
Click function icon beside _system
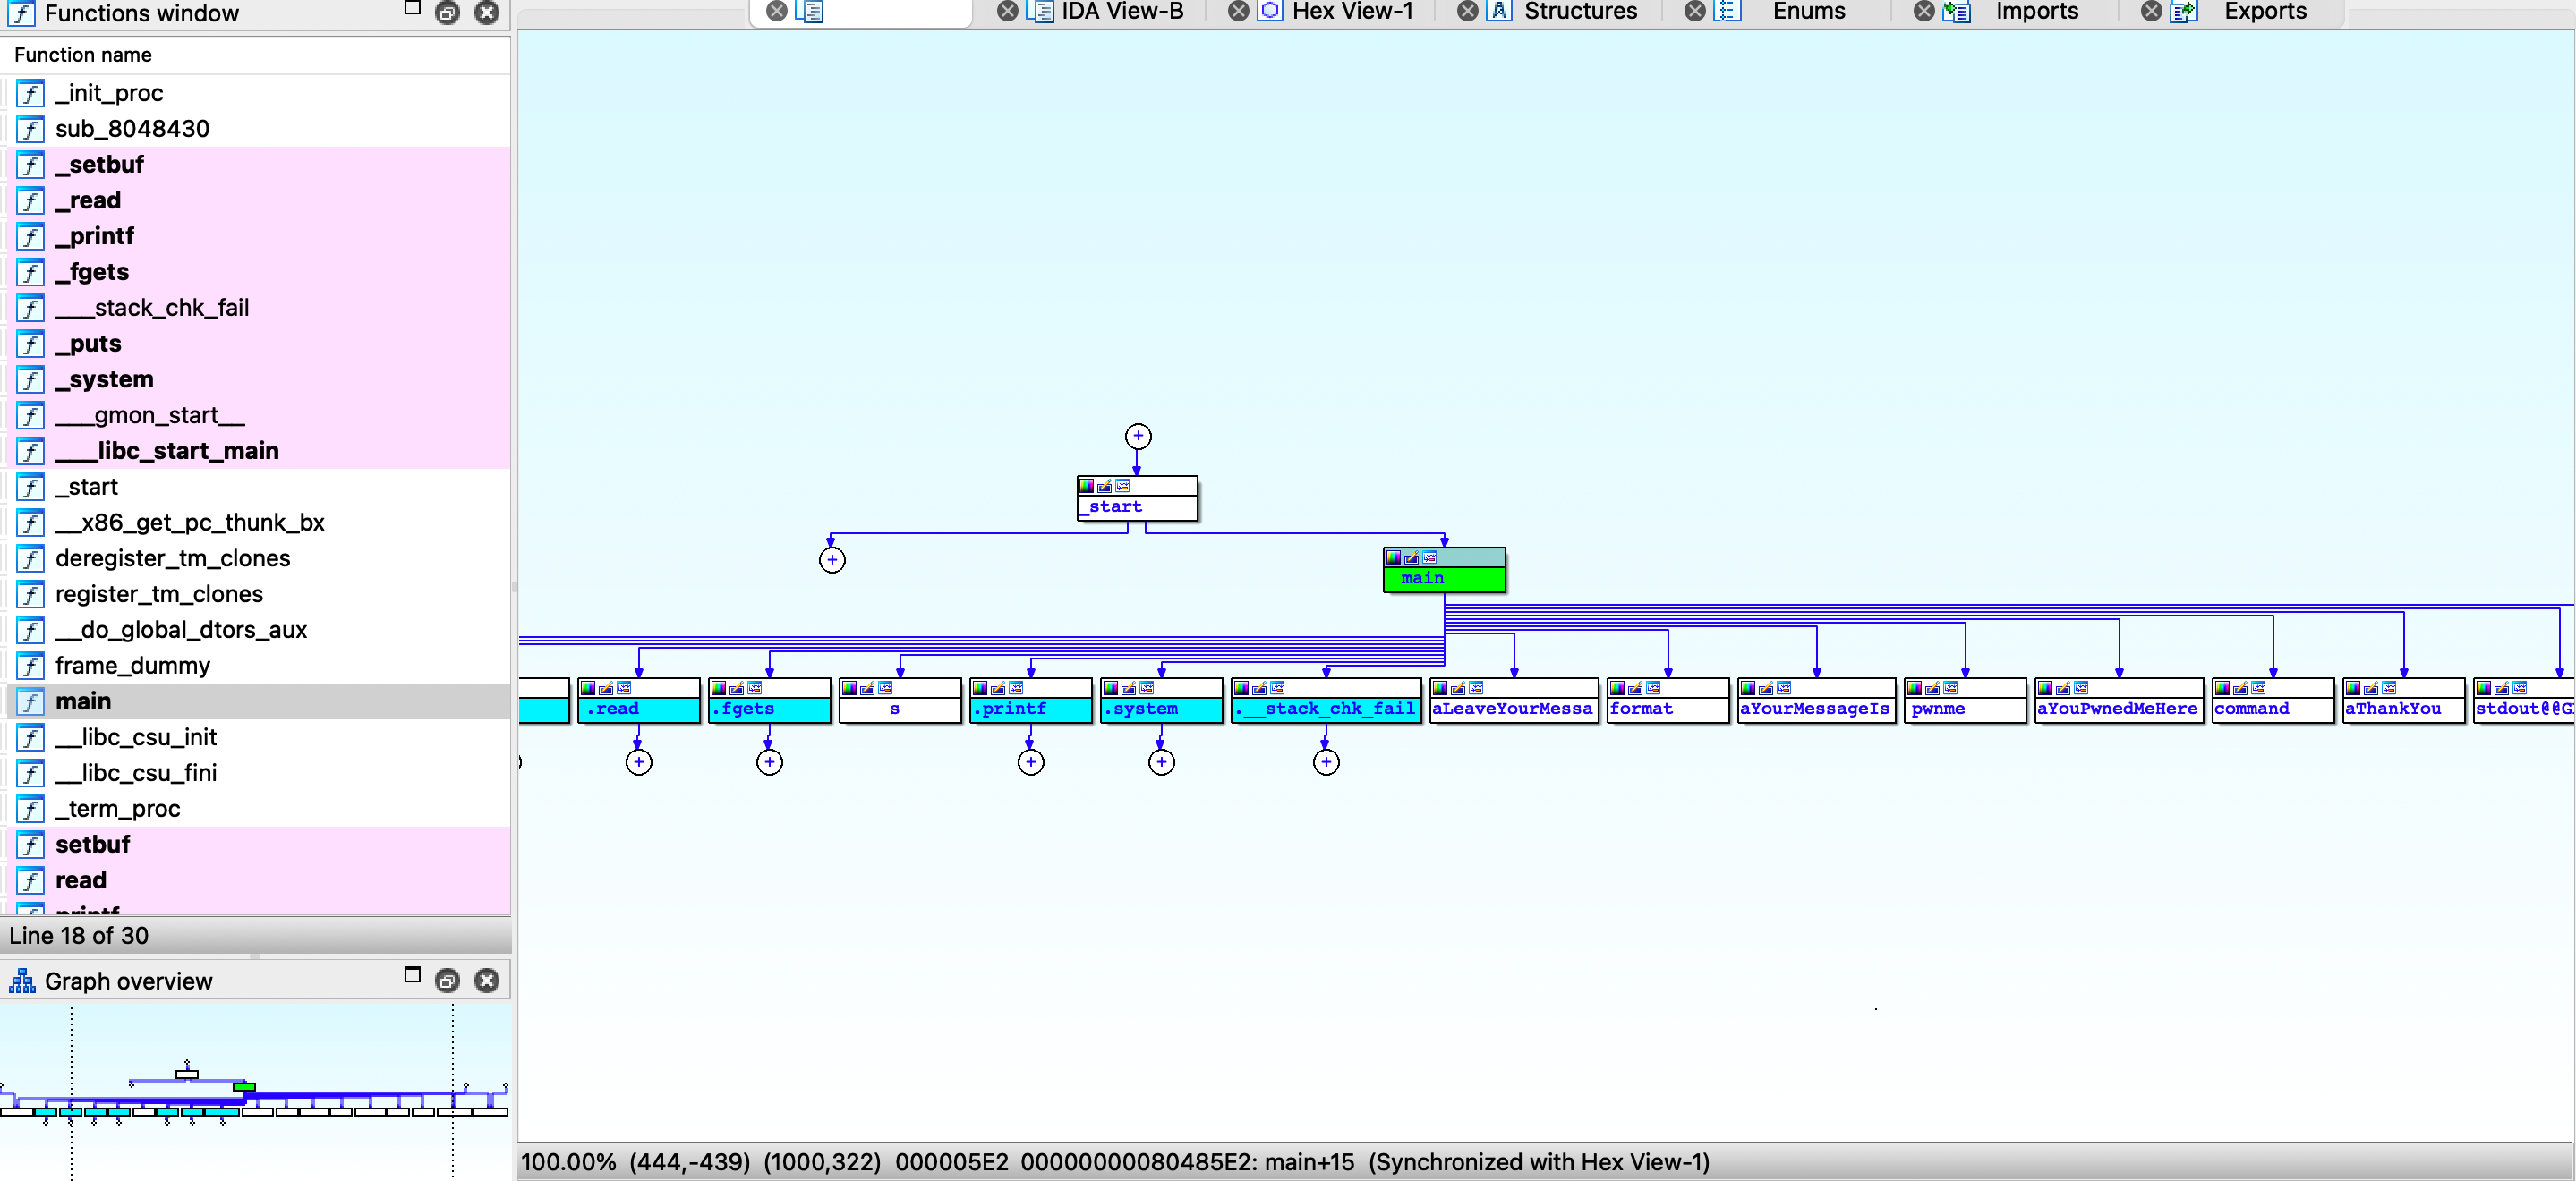click(x=31, y=380)
